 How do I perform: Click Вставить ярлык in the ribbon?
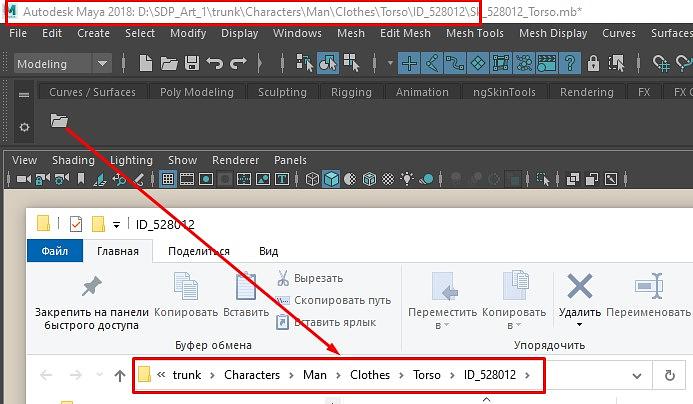pyautogui.click(x=326, y=322)
